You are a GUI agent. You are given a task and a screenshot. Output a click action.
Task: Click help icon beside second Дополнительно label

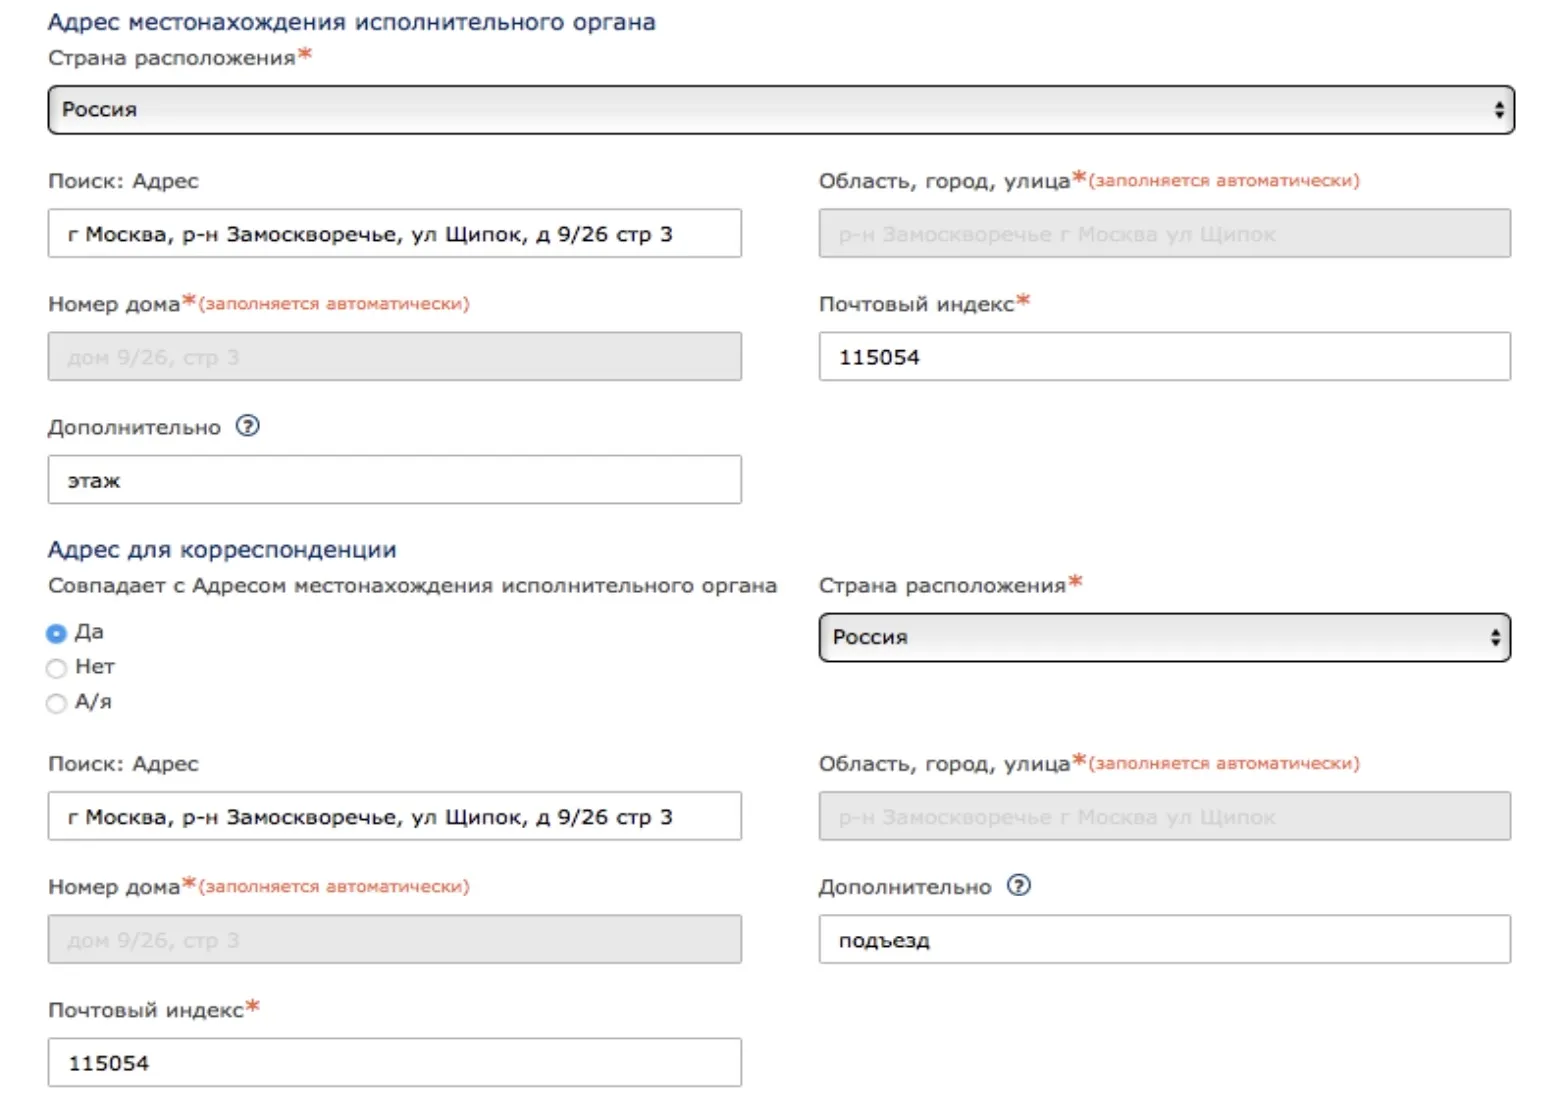1018,885
